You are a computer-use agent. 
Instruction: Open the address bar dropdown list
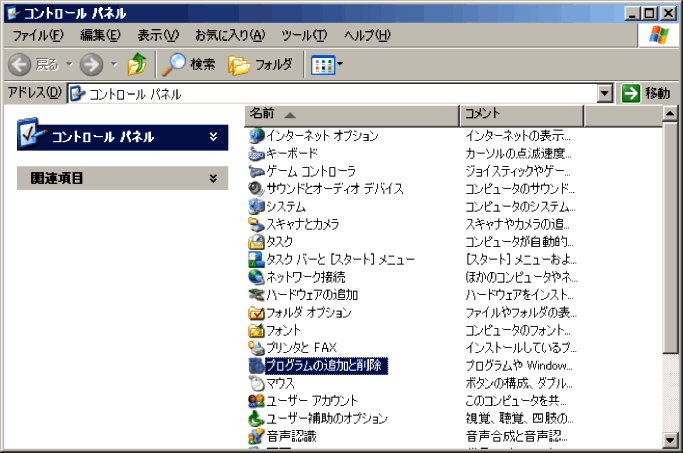(605, 93)
